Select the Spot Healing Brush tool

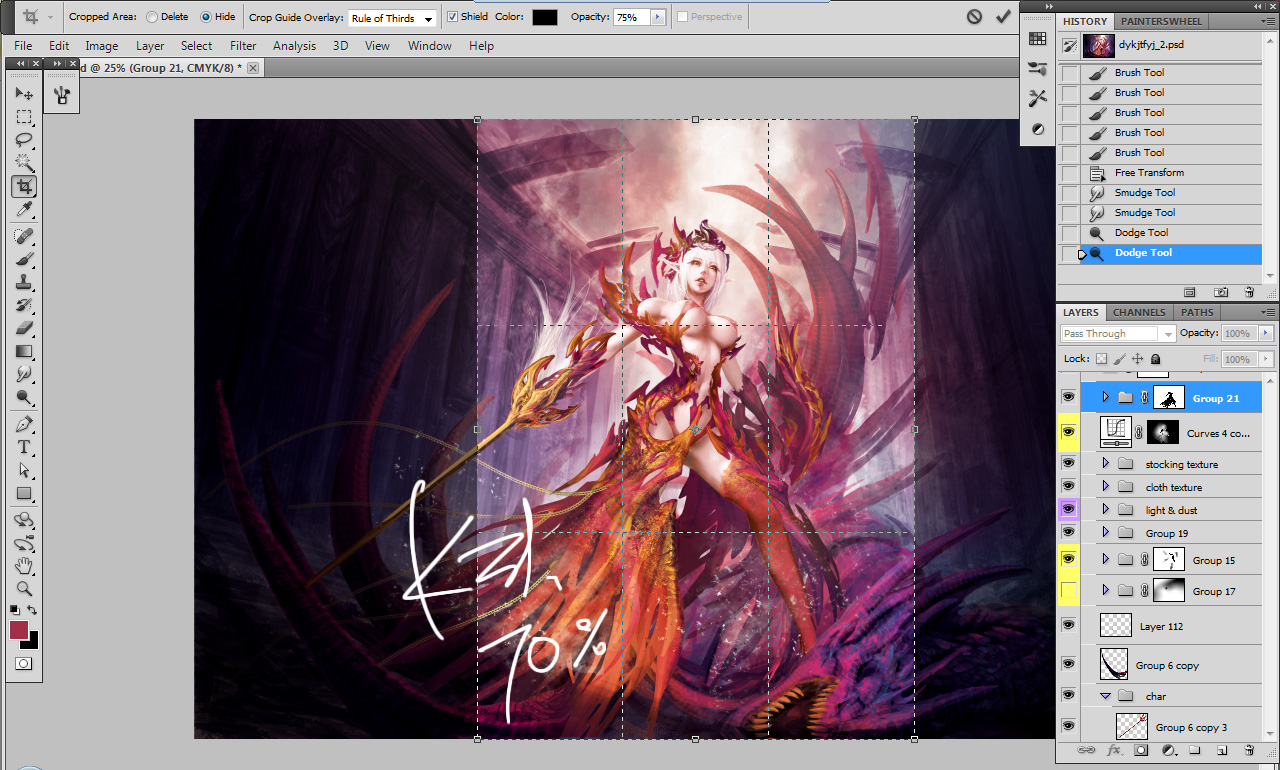24,236
